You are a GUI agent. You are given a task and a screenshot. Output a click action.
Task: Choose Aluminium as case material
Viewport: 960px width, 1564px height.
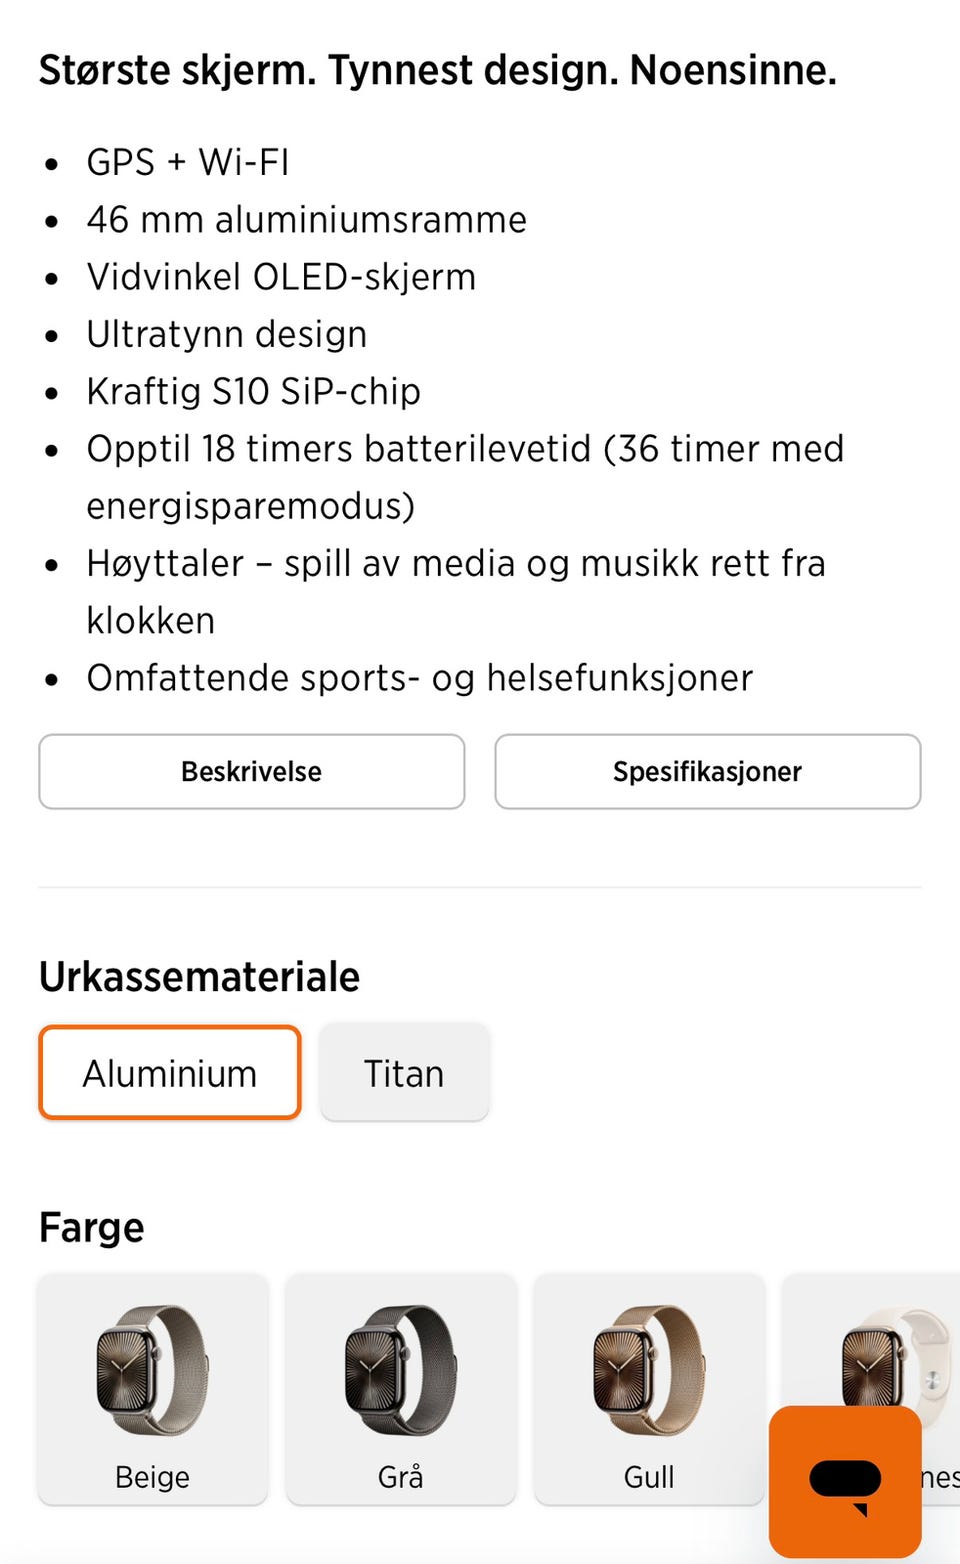click(x=170, y=1073)
